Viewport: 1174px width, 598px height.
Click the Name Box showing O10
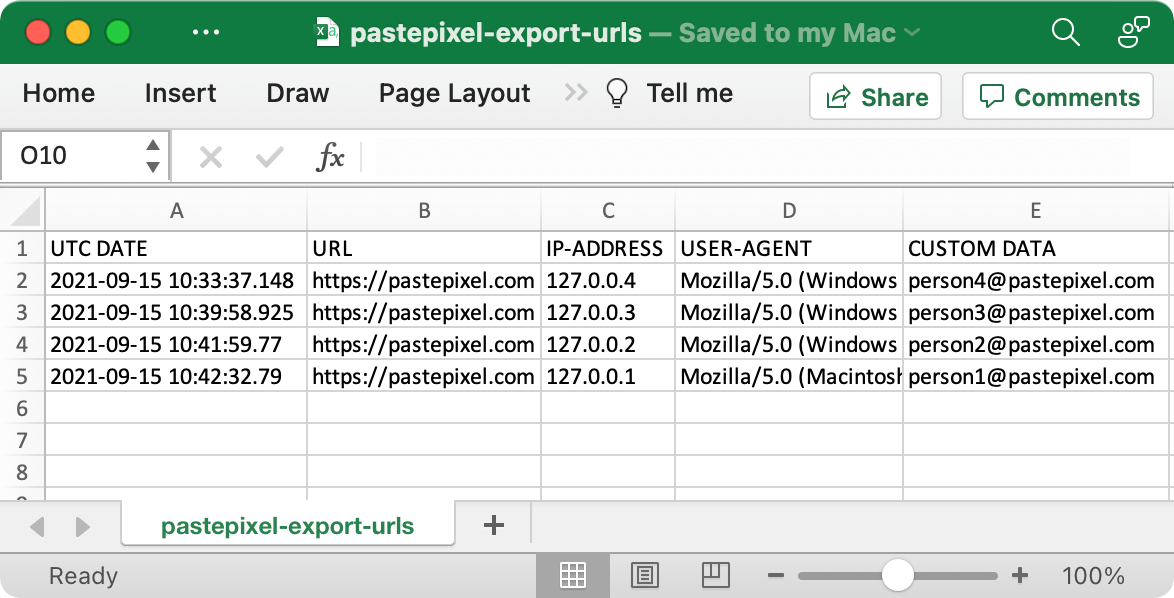(75, 156)
